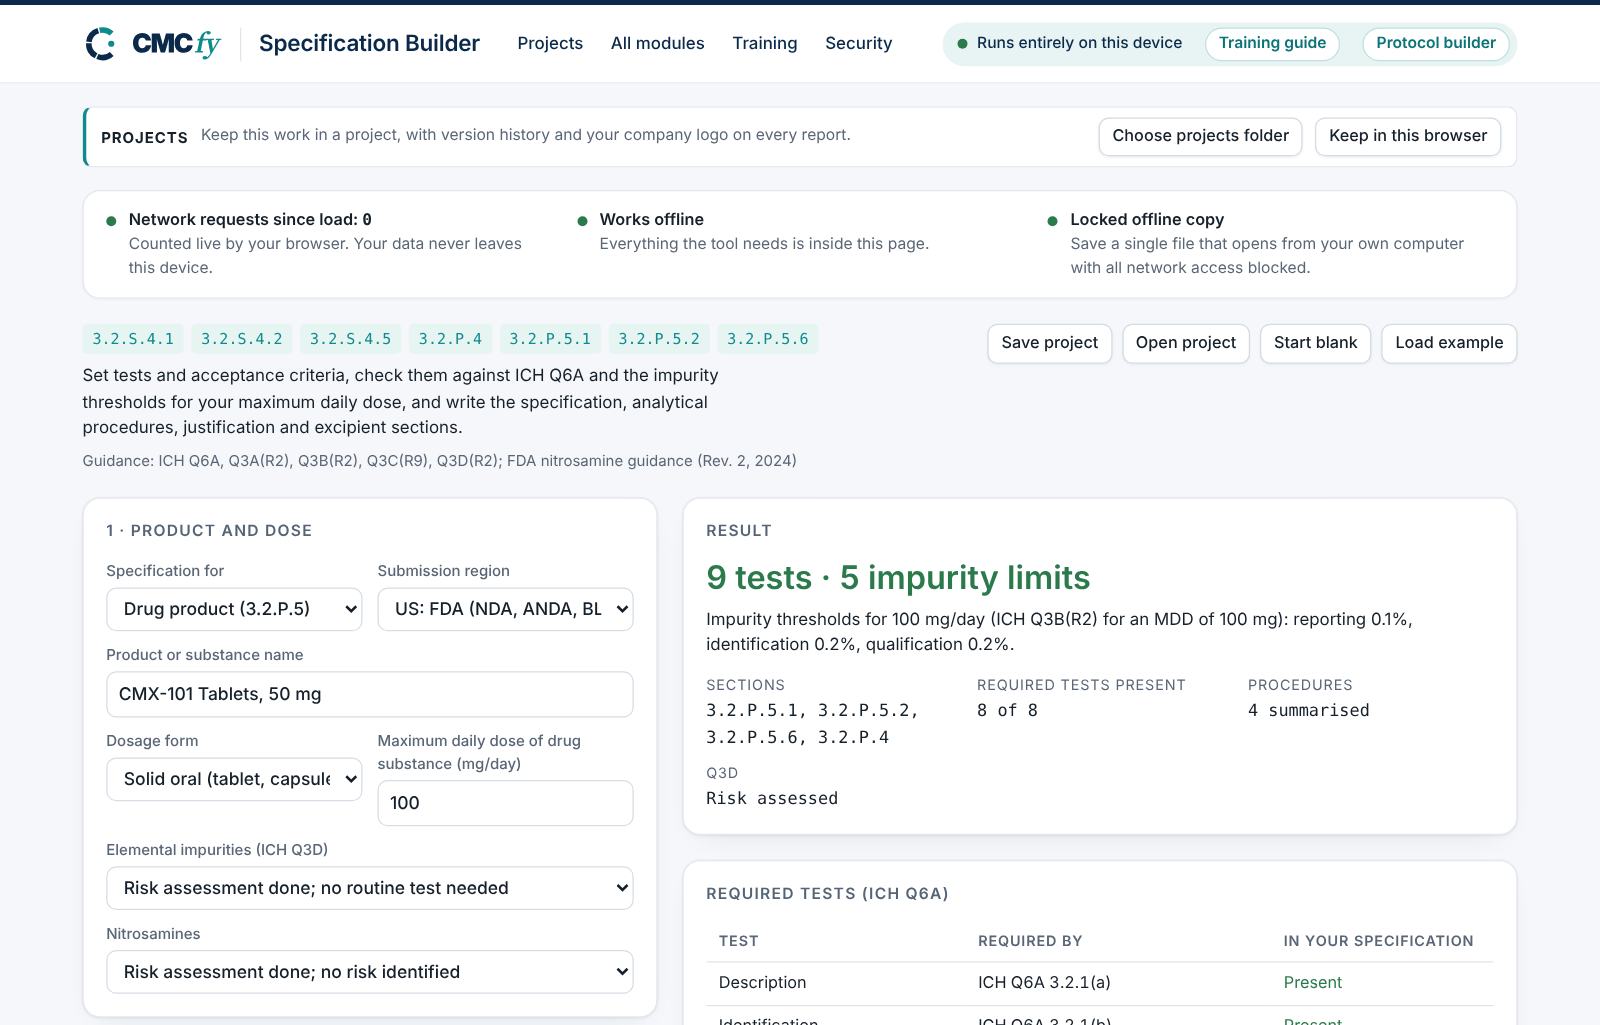Click the '9 tests · 5 impurity limits' heading
Image resolution: width=1600 pixels, height=1025 pixels.
tap(898, 578)
